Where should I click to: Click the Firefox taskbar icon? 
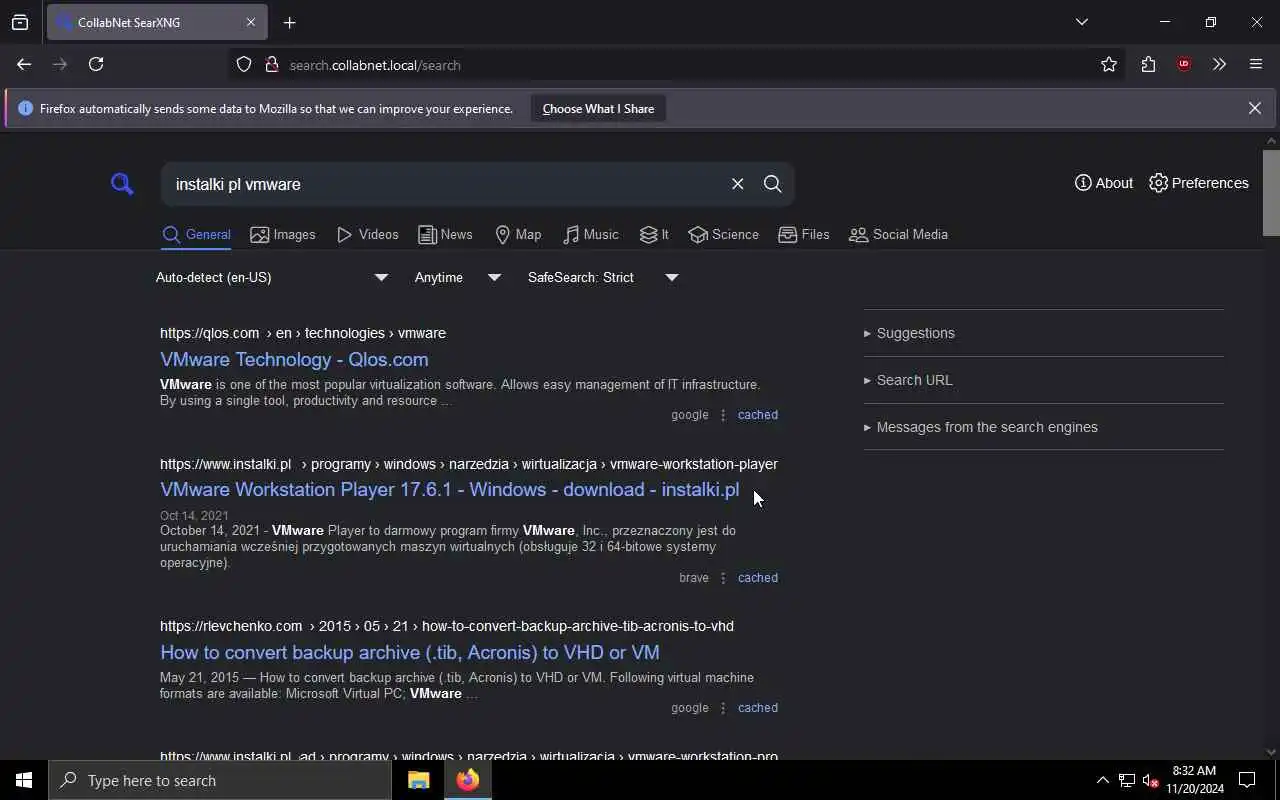click(x=467, y=780)
